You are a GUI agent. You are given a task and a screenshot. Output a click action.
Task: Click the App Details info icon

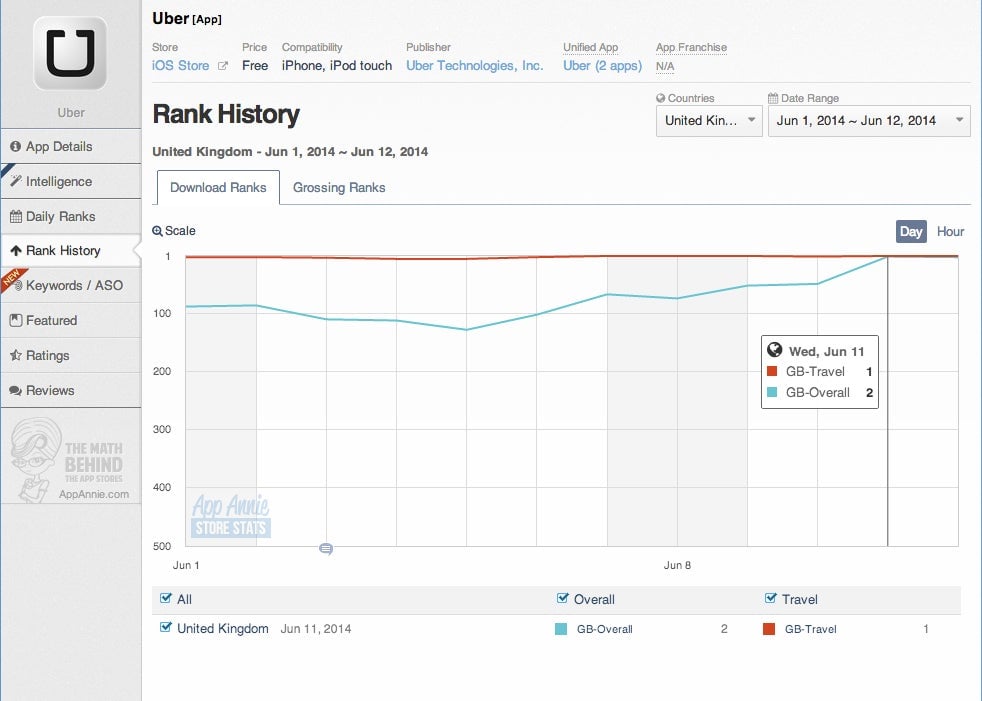pyautogui.click(x=16, y=147)
